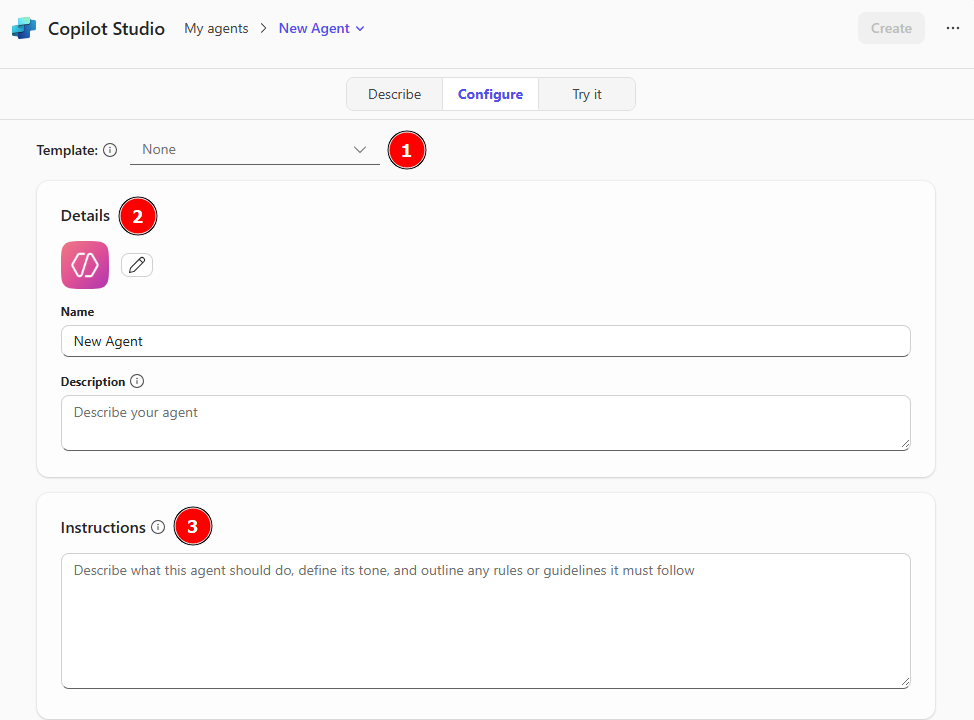Go to My agents breadcrumb link
974x720 pixels.
click(216, 28)
